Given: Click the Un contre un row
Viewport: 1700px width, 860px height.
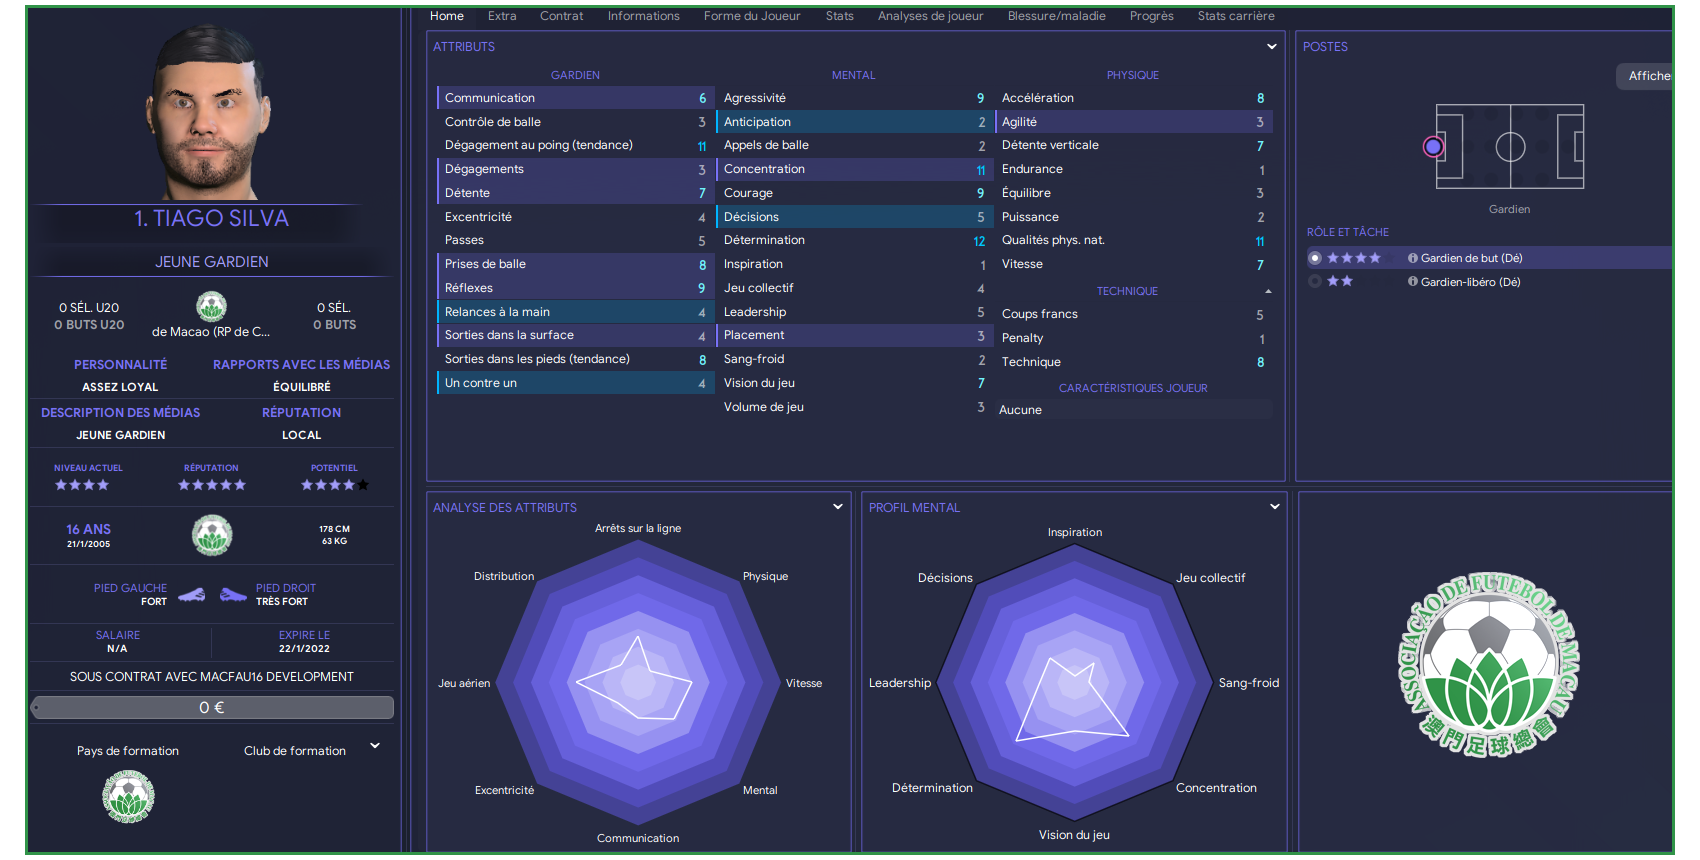Looking at the screenshot, I should 575,383.
